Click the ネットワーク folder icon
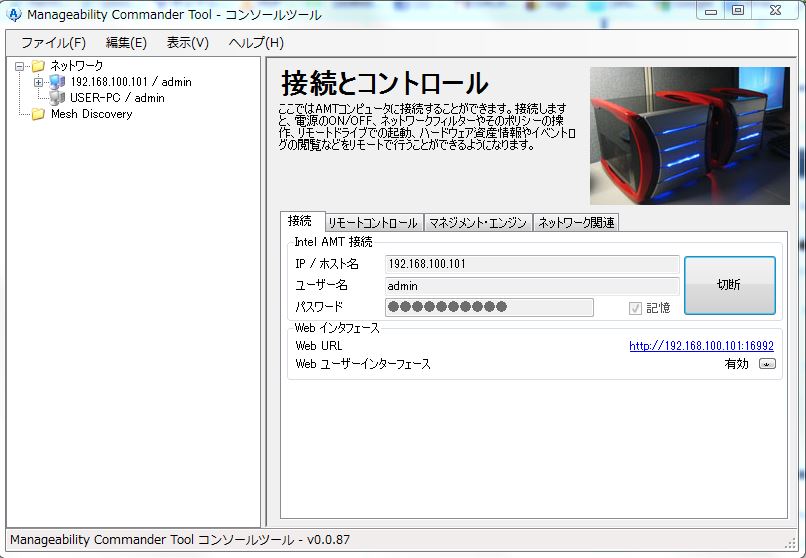 point(38,66)
